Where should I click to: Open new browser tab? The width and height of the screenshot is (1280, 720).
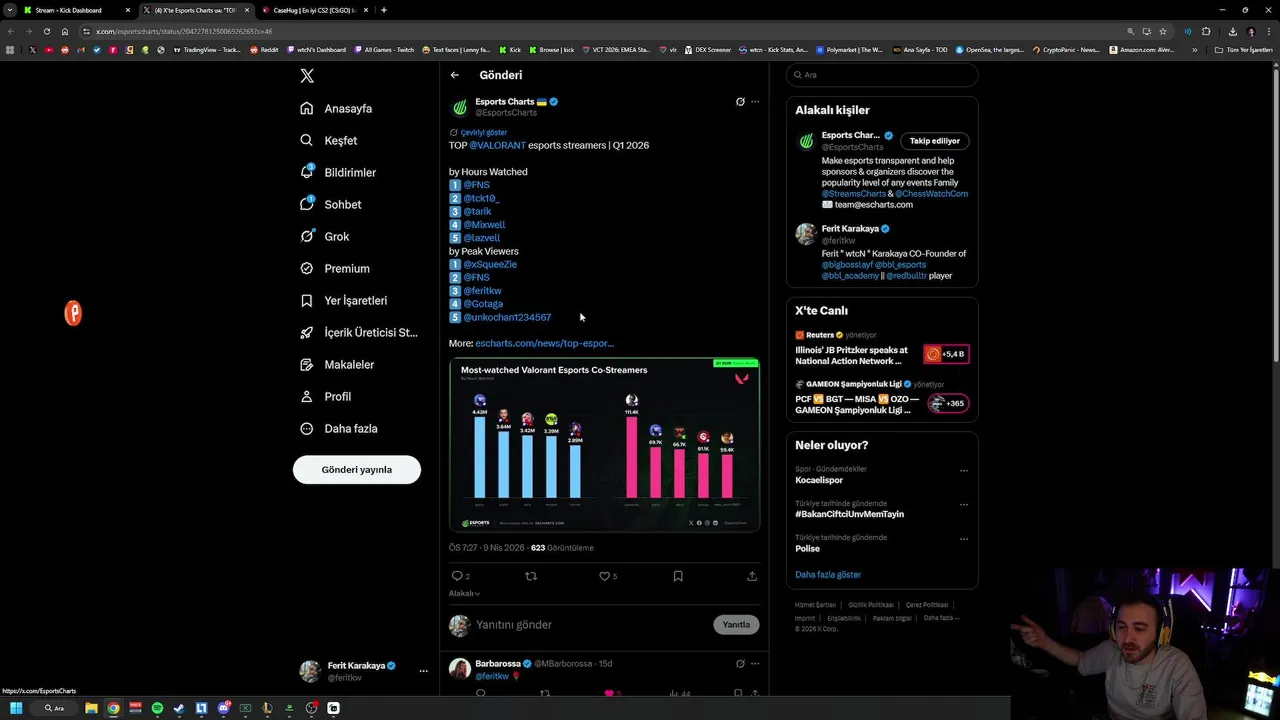pyautogui.click(x=384, y=10)
